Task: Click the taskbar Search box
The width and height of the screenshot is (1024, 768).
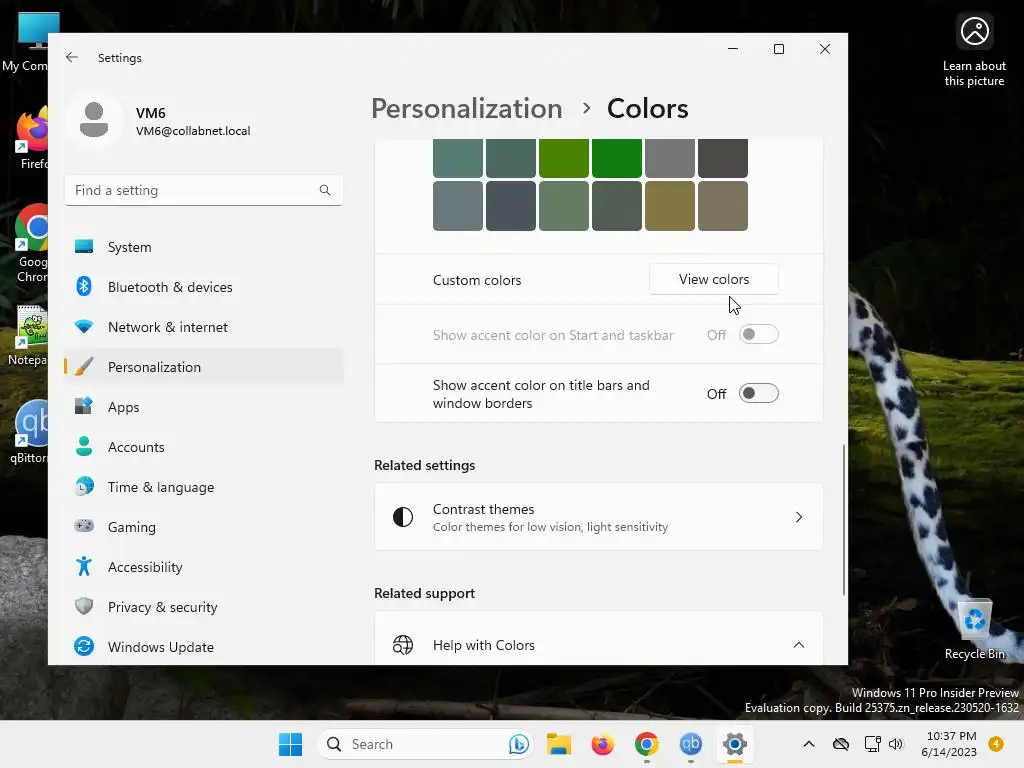Action: 424,744
